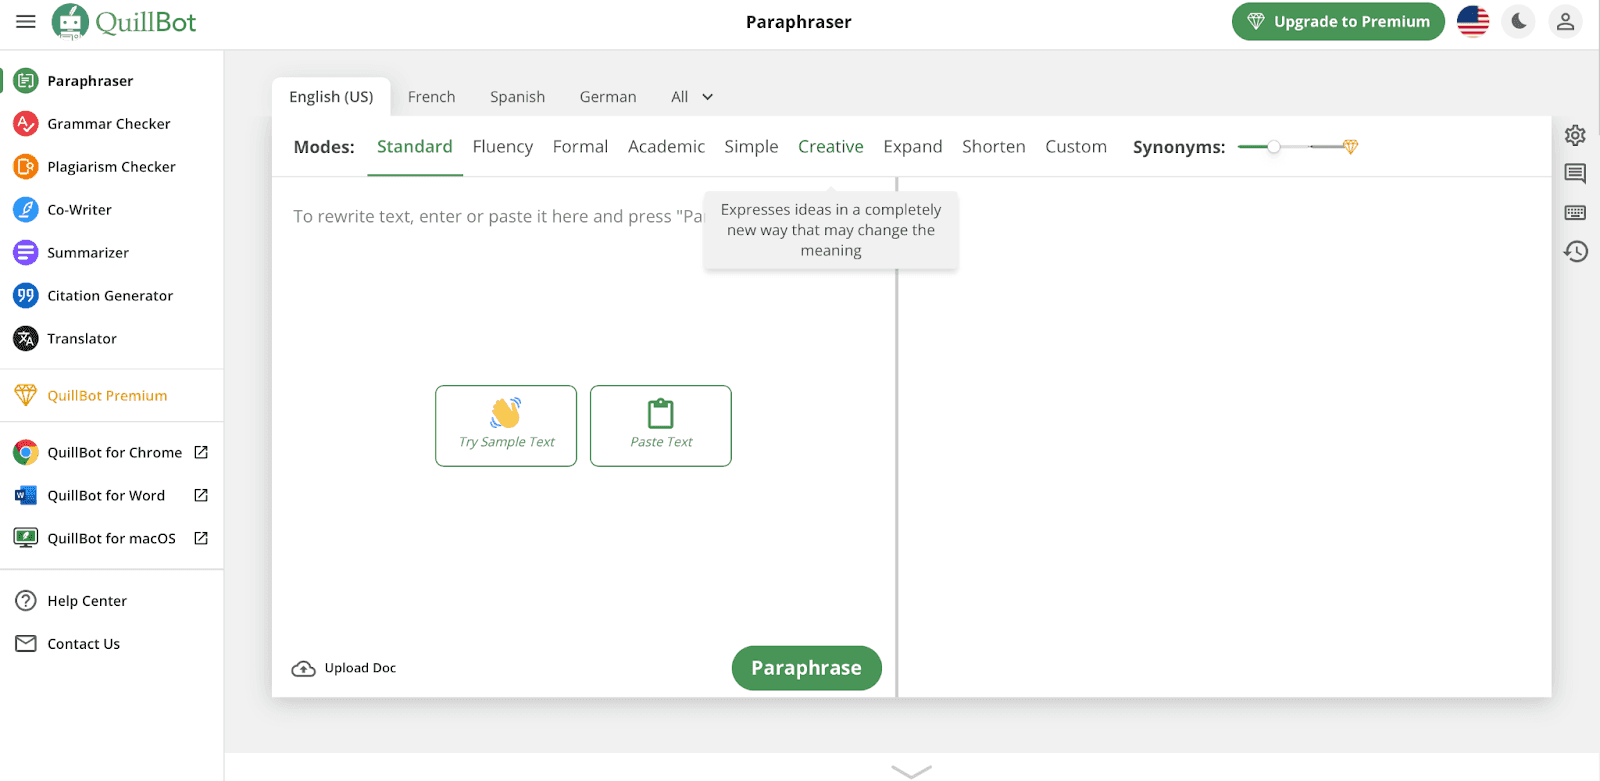Viewport: 1600px width, 781px height.
Task: Select Shorten mode
Action: [993, 147]
